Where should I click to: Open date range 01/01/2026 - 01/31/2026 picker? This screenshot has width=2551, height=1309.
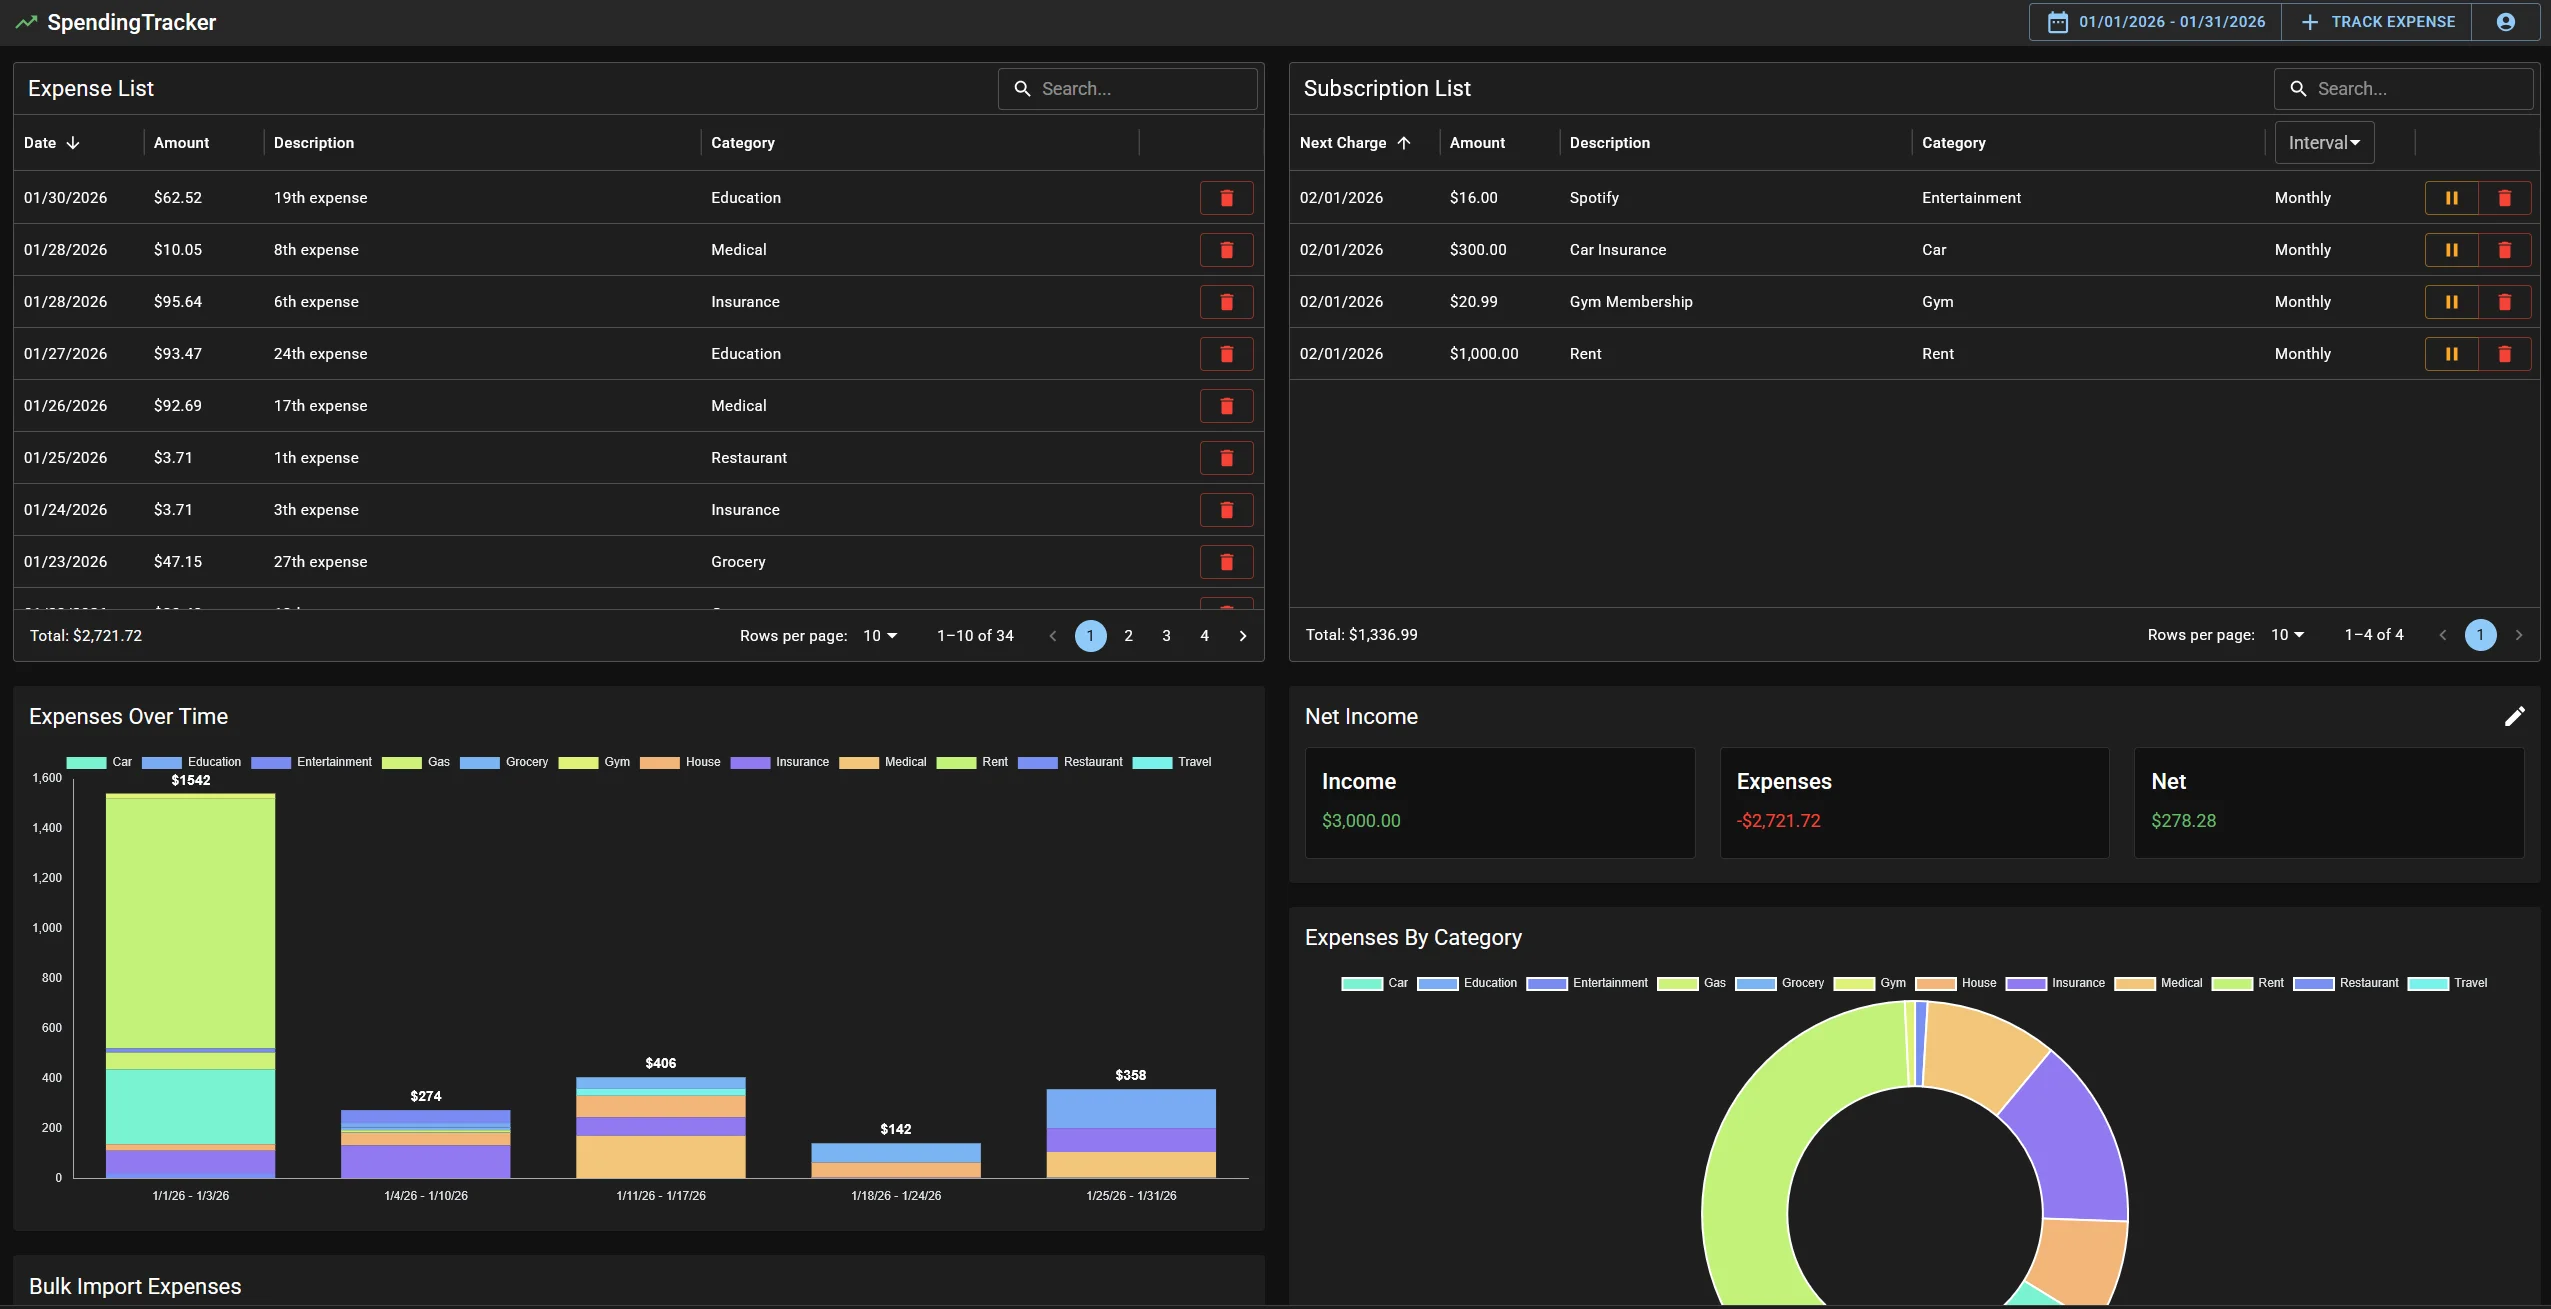pyautogui.click(x=2156, y=22)
